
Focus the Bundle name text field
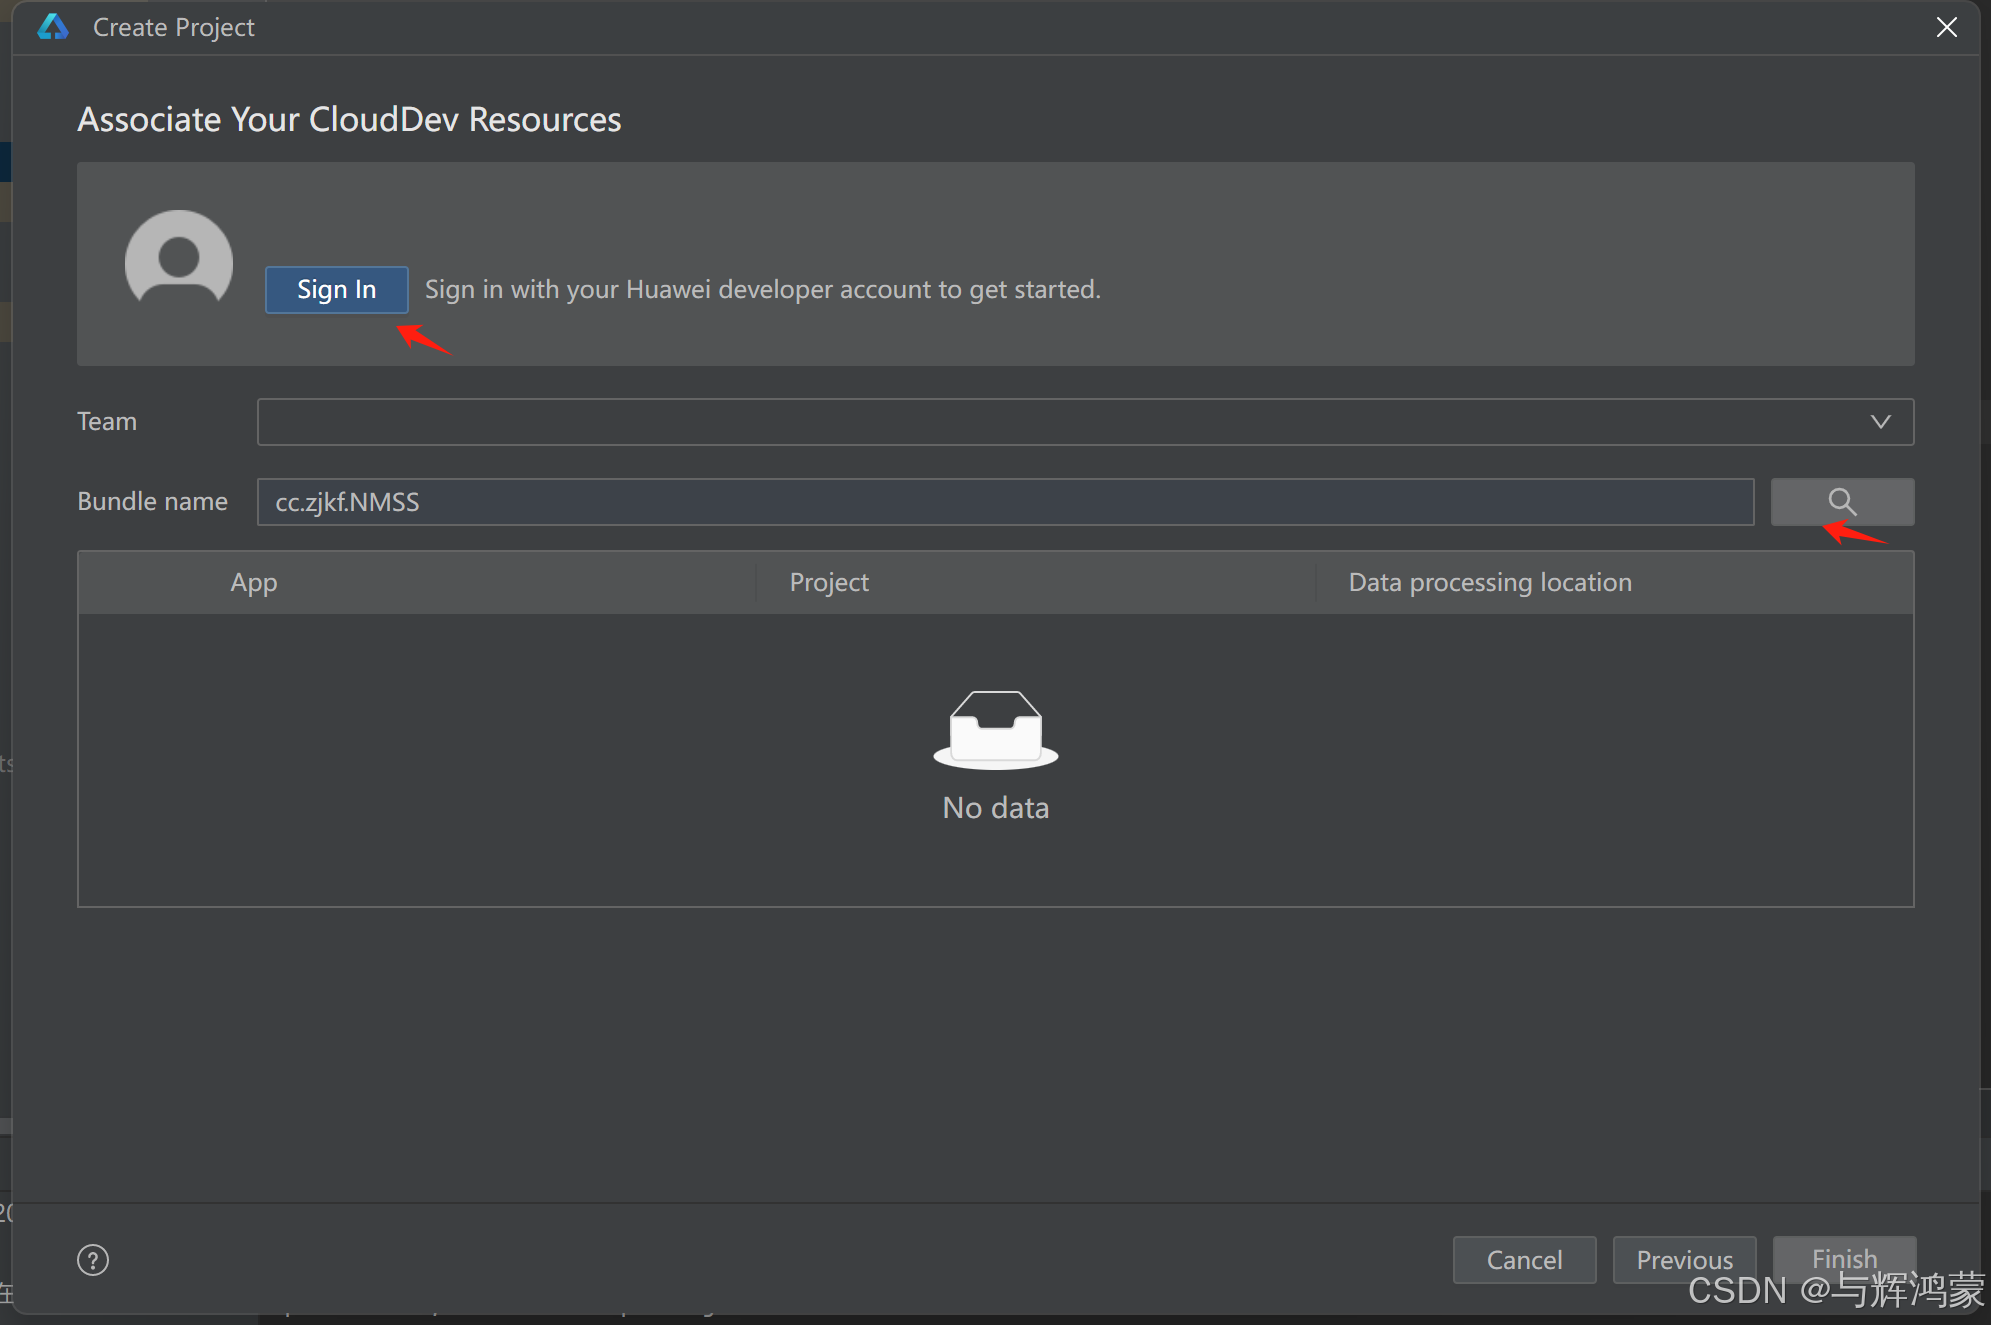[1005, 502]
